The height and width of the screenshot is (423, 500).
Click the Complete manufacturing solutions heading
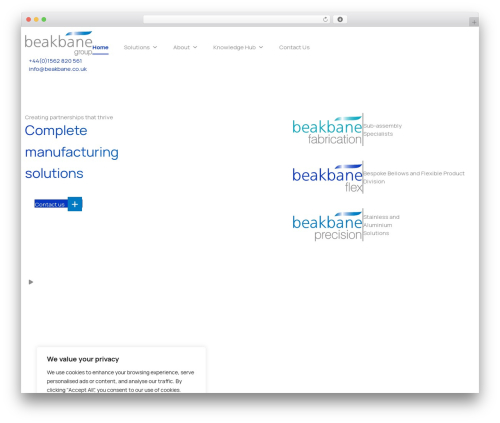coord(72,152)
